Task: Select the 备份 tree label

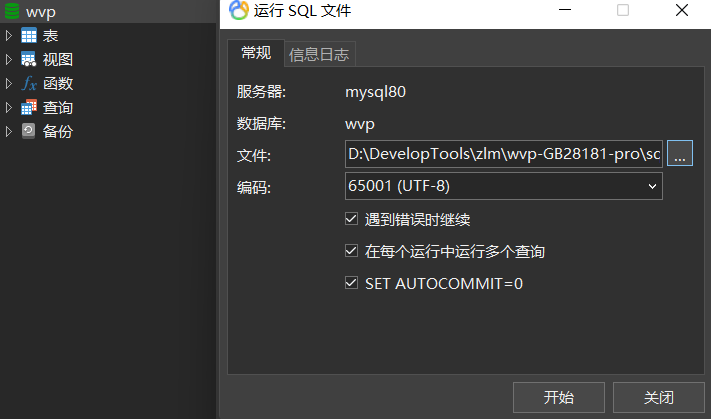Action: pyautogui.click(x=58, y=131)
